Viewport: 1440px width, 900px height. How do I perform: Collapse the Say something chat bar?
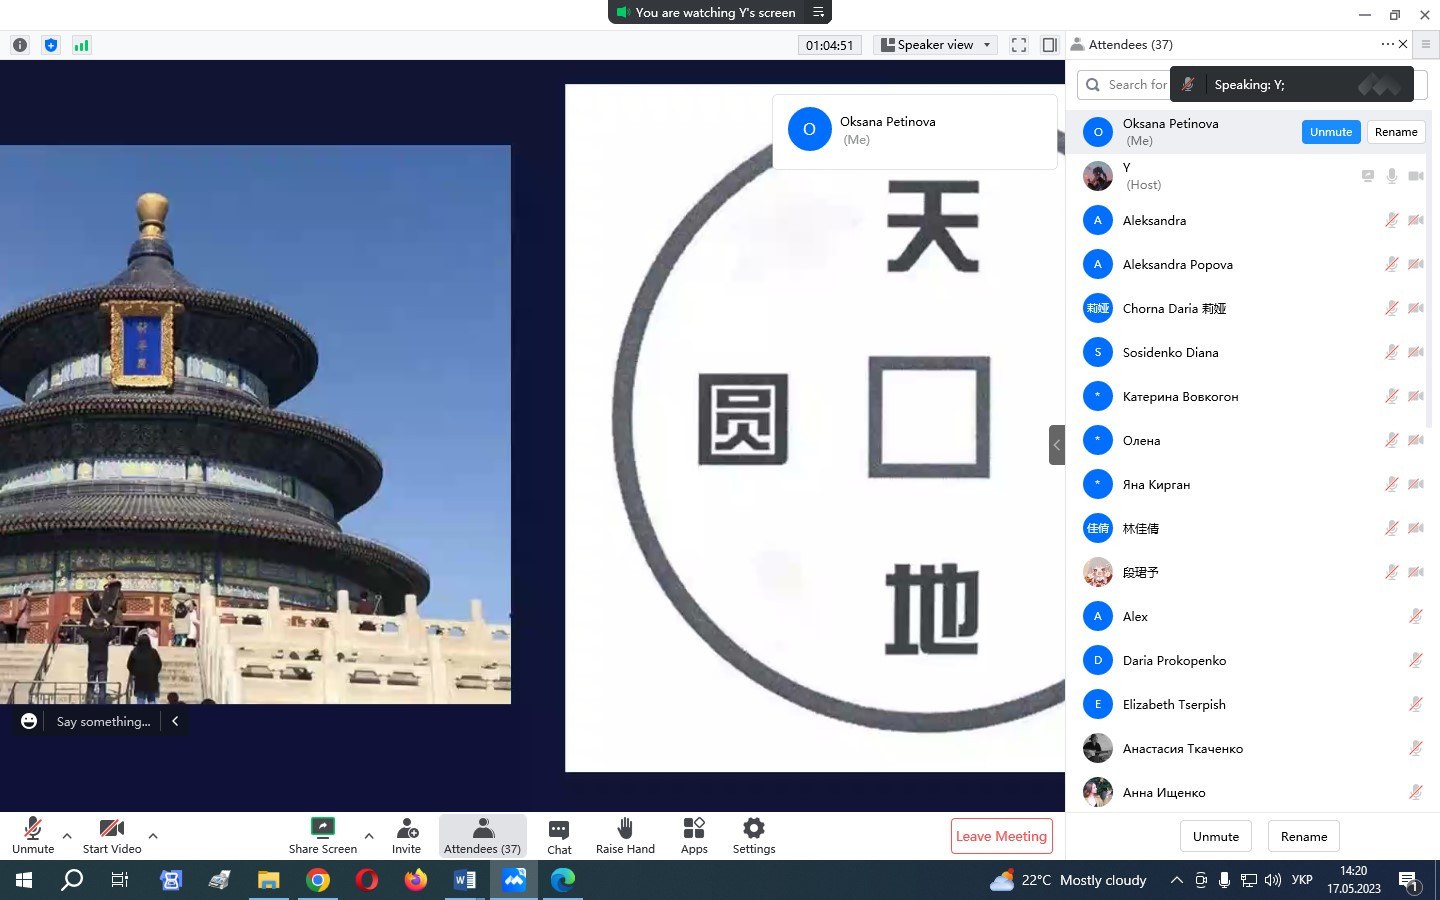(175, 721)
